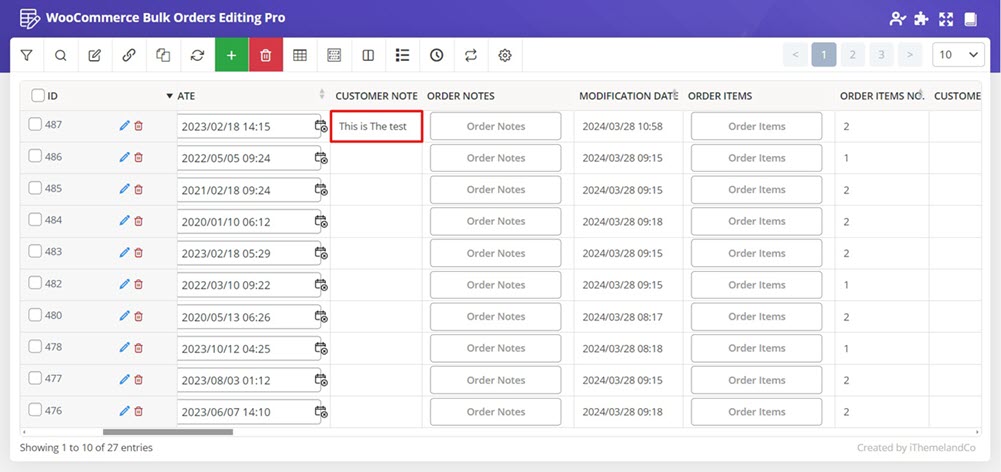Open the documentation book icon in header
The width and height of the screenshot is (1001, 472).
click(970, 19)
